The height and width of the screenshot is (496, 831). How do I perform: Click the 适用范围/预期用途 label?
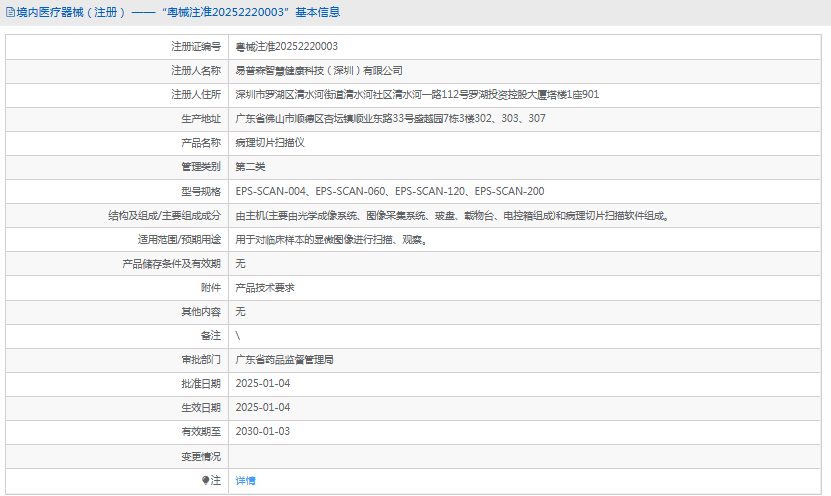179,240
